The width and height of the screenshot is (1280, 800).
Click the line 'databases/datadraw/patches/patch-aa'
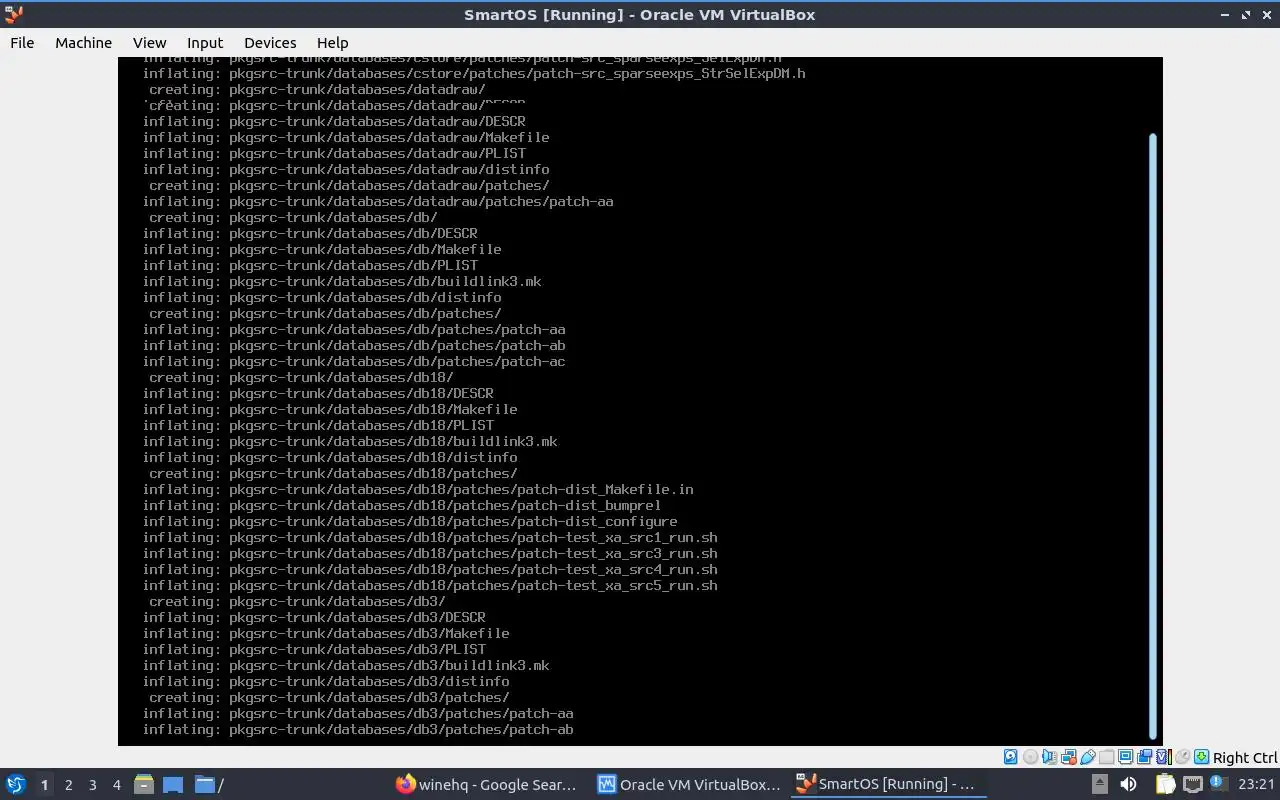click(378, 201)
